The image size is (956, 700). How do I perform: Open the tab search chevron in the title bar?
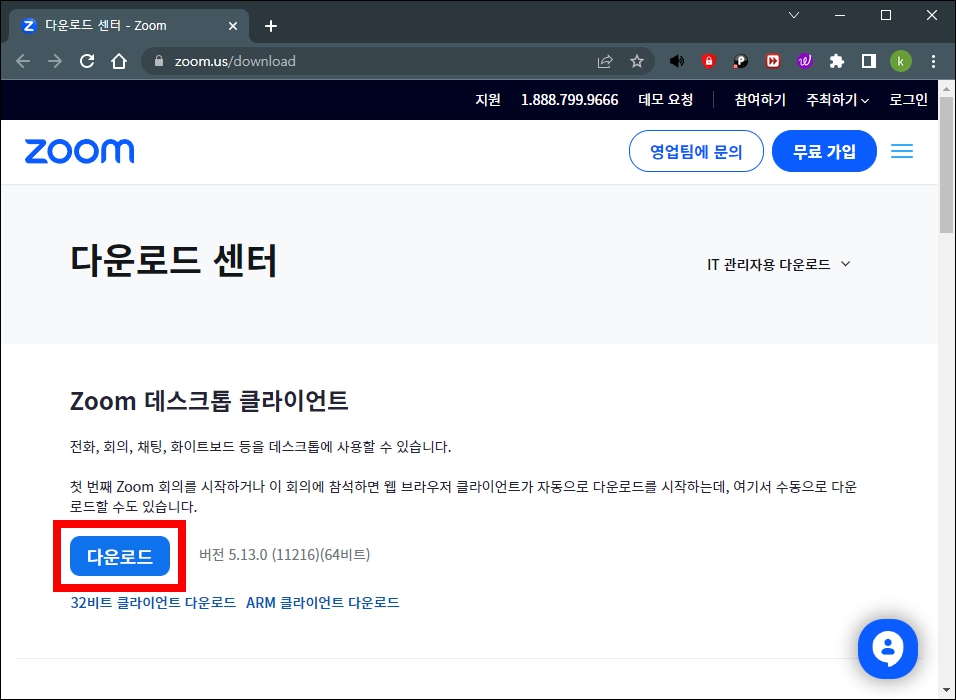pos(794,15)
